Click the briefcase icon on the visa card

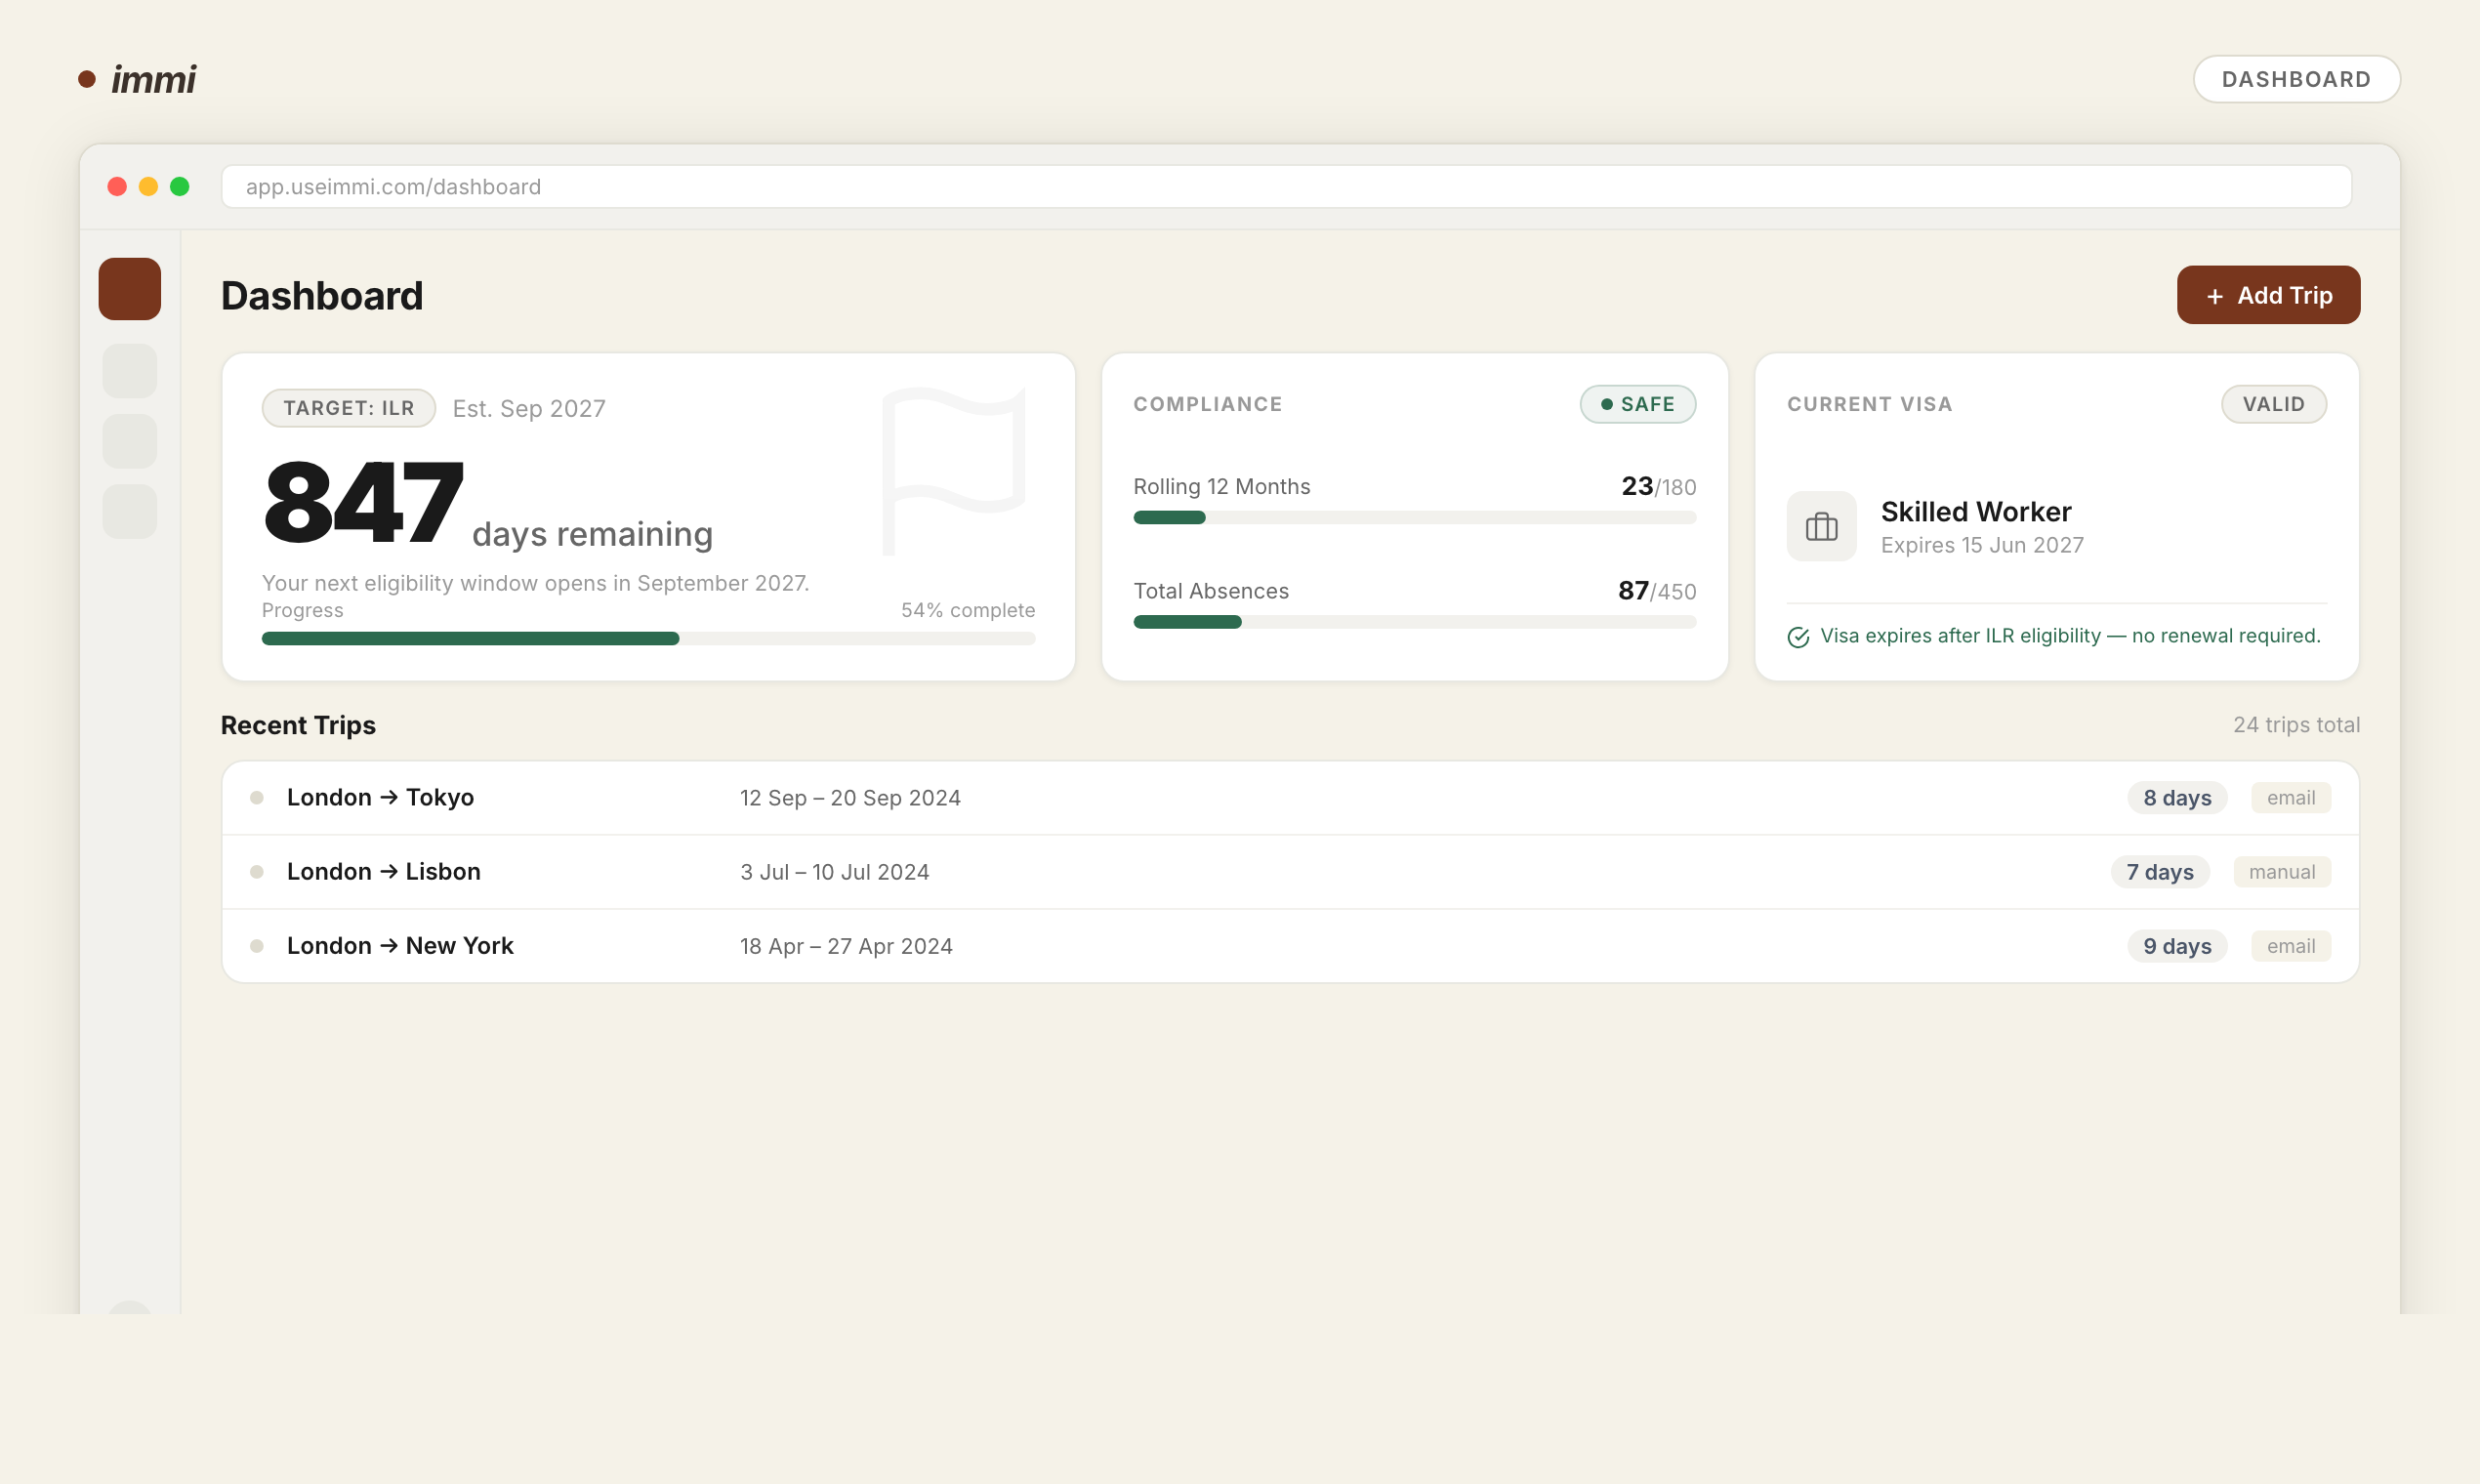1822,526
